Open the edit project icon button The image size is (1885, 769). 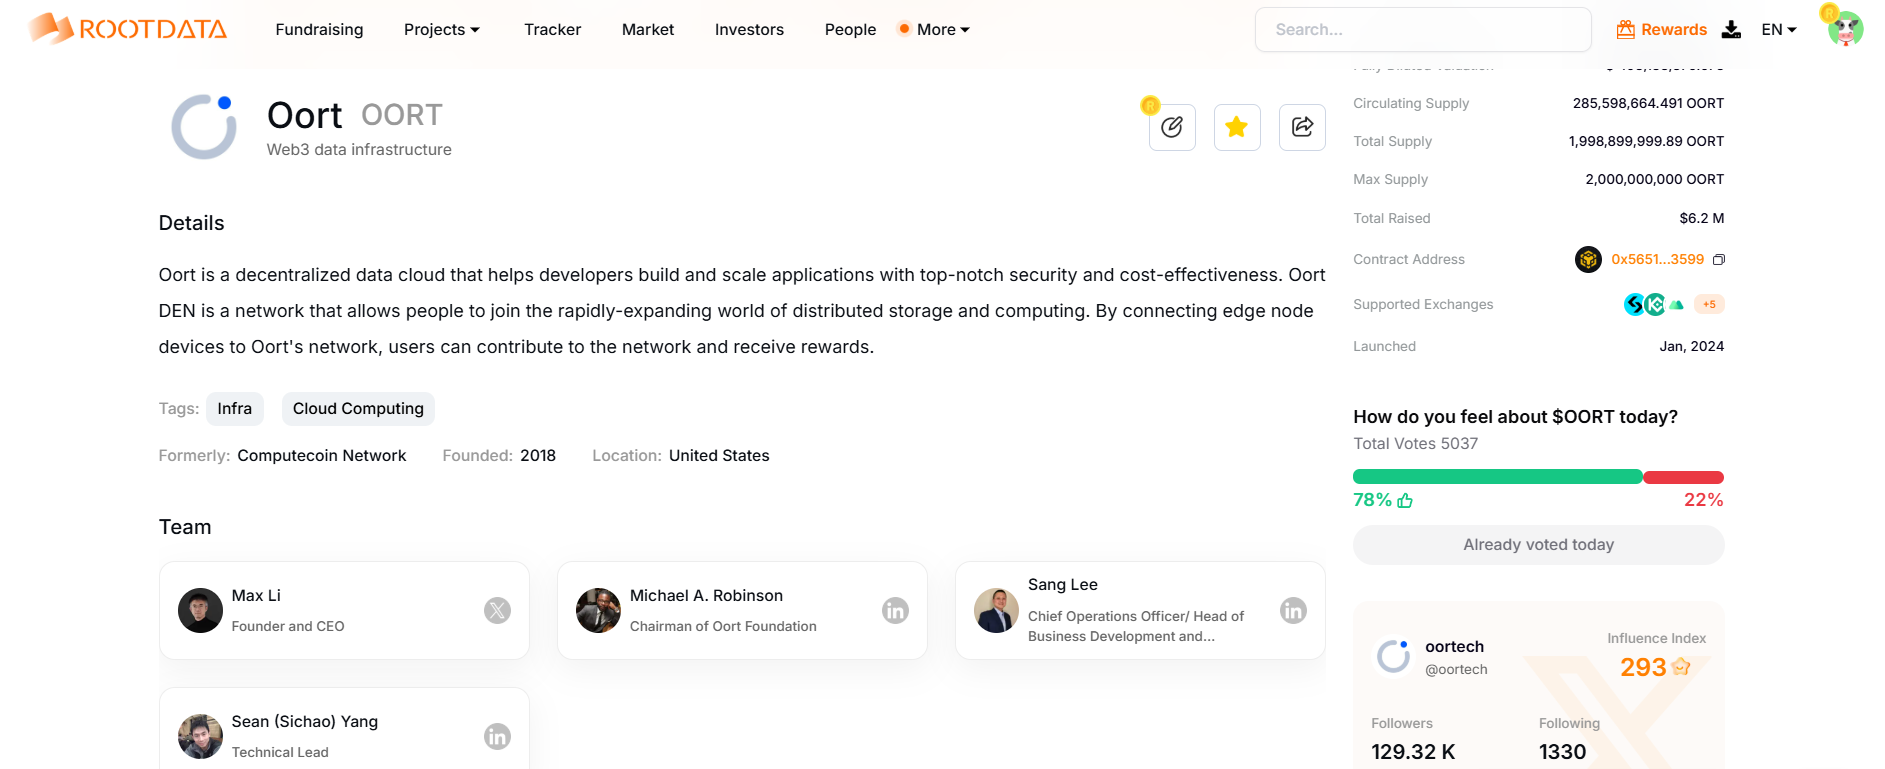[x=1172, y=127]
